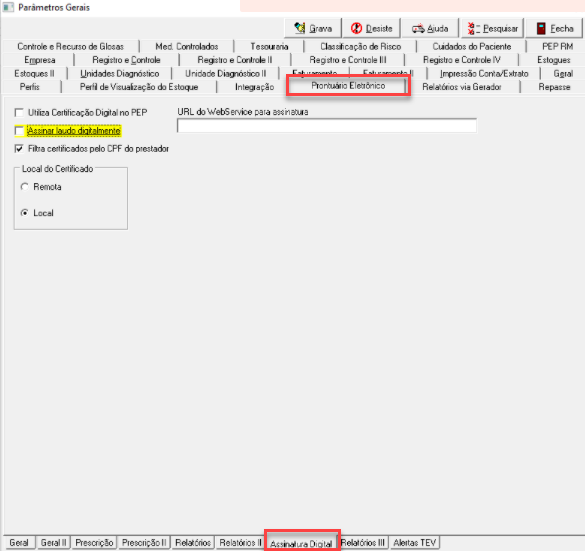Open Cuidados do Paciente tab

472,47
